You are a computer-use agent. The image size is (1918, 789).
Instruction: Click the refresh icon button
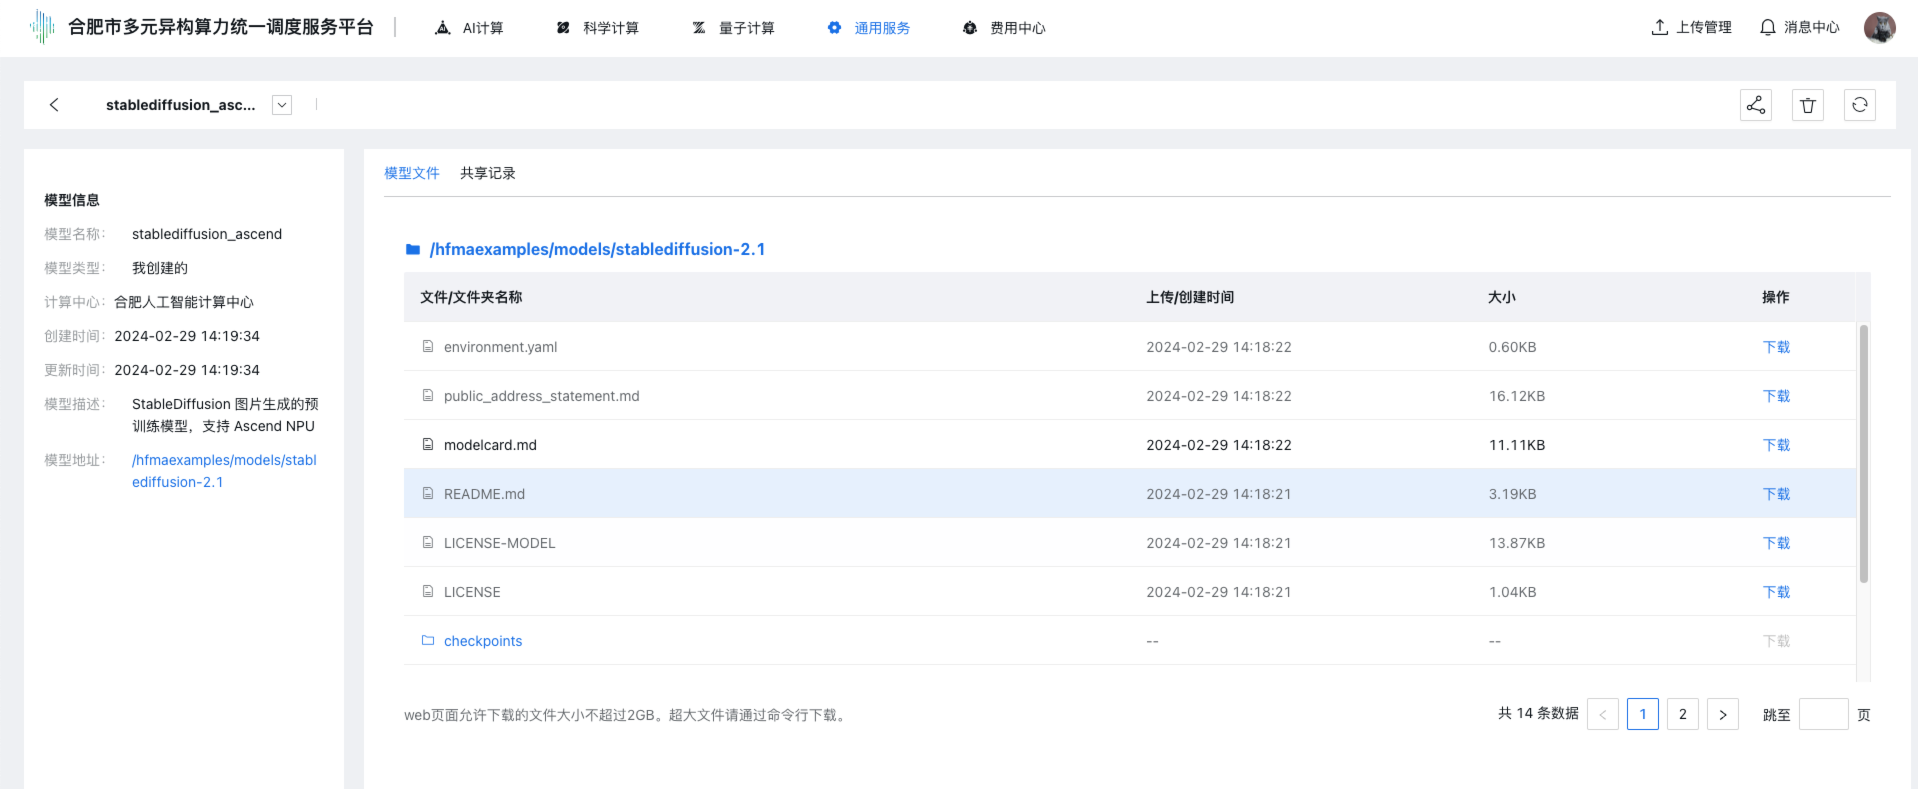point(1859,105)
